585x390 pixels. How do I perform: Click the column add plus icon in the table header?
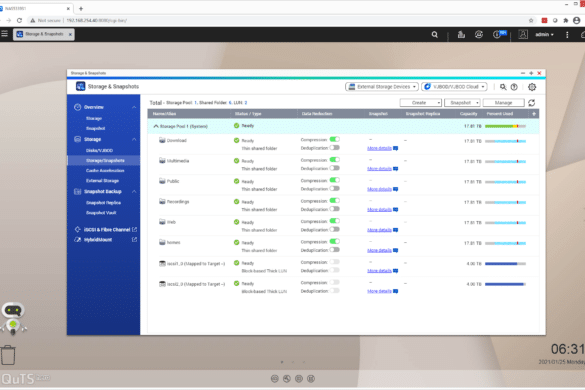pyautogui.click(x=534, y=114)
